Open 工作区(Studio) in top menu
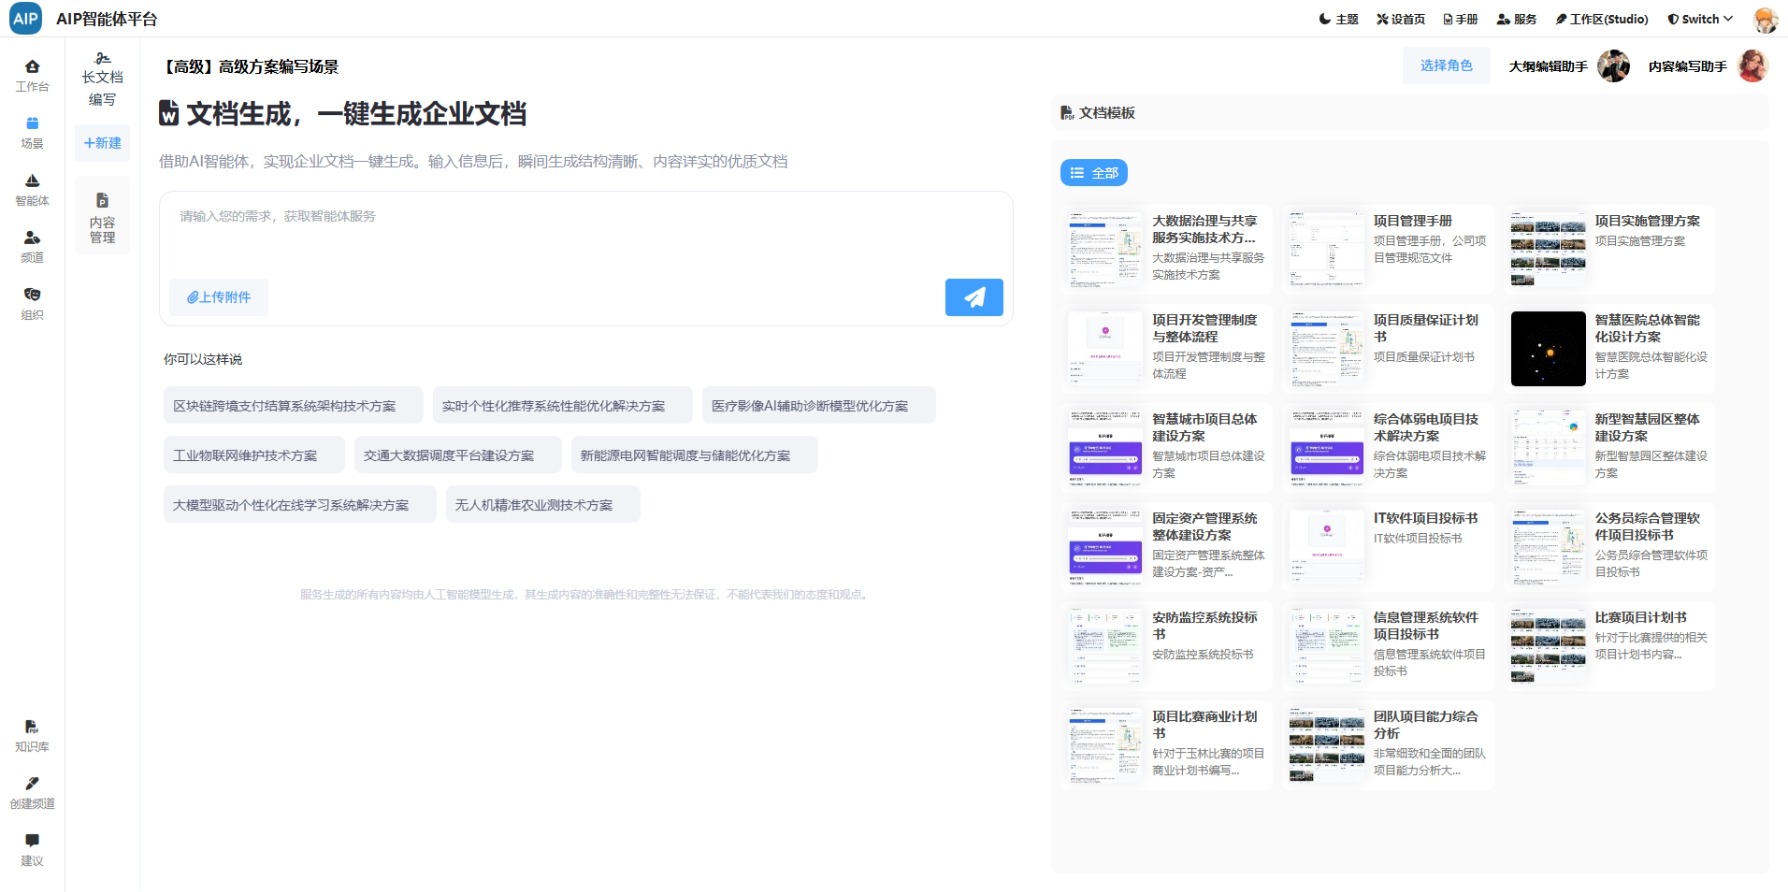The height and width of the screenshot is (892, 1788). [1602, 19]
